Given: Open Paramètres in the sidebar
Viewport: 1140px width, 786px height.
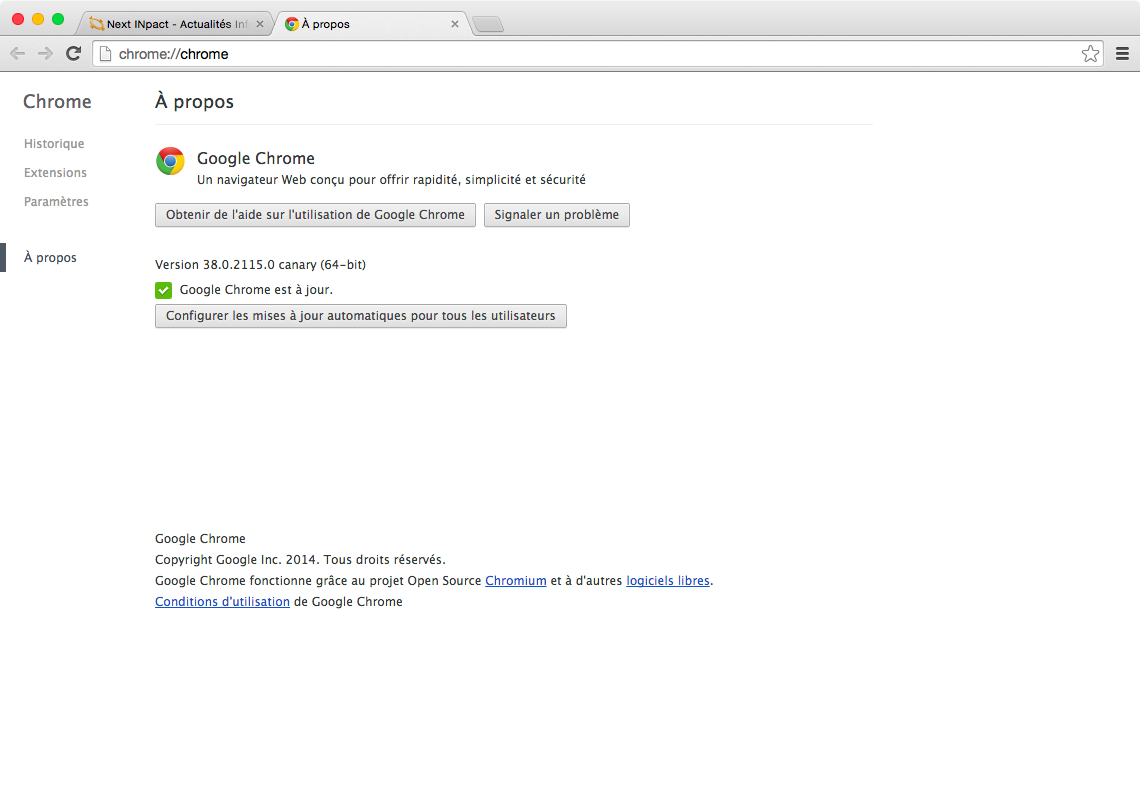Looking at the screenshot, I should click(x=56, y=202).
